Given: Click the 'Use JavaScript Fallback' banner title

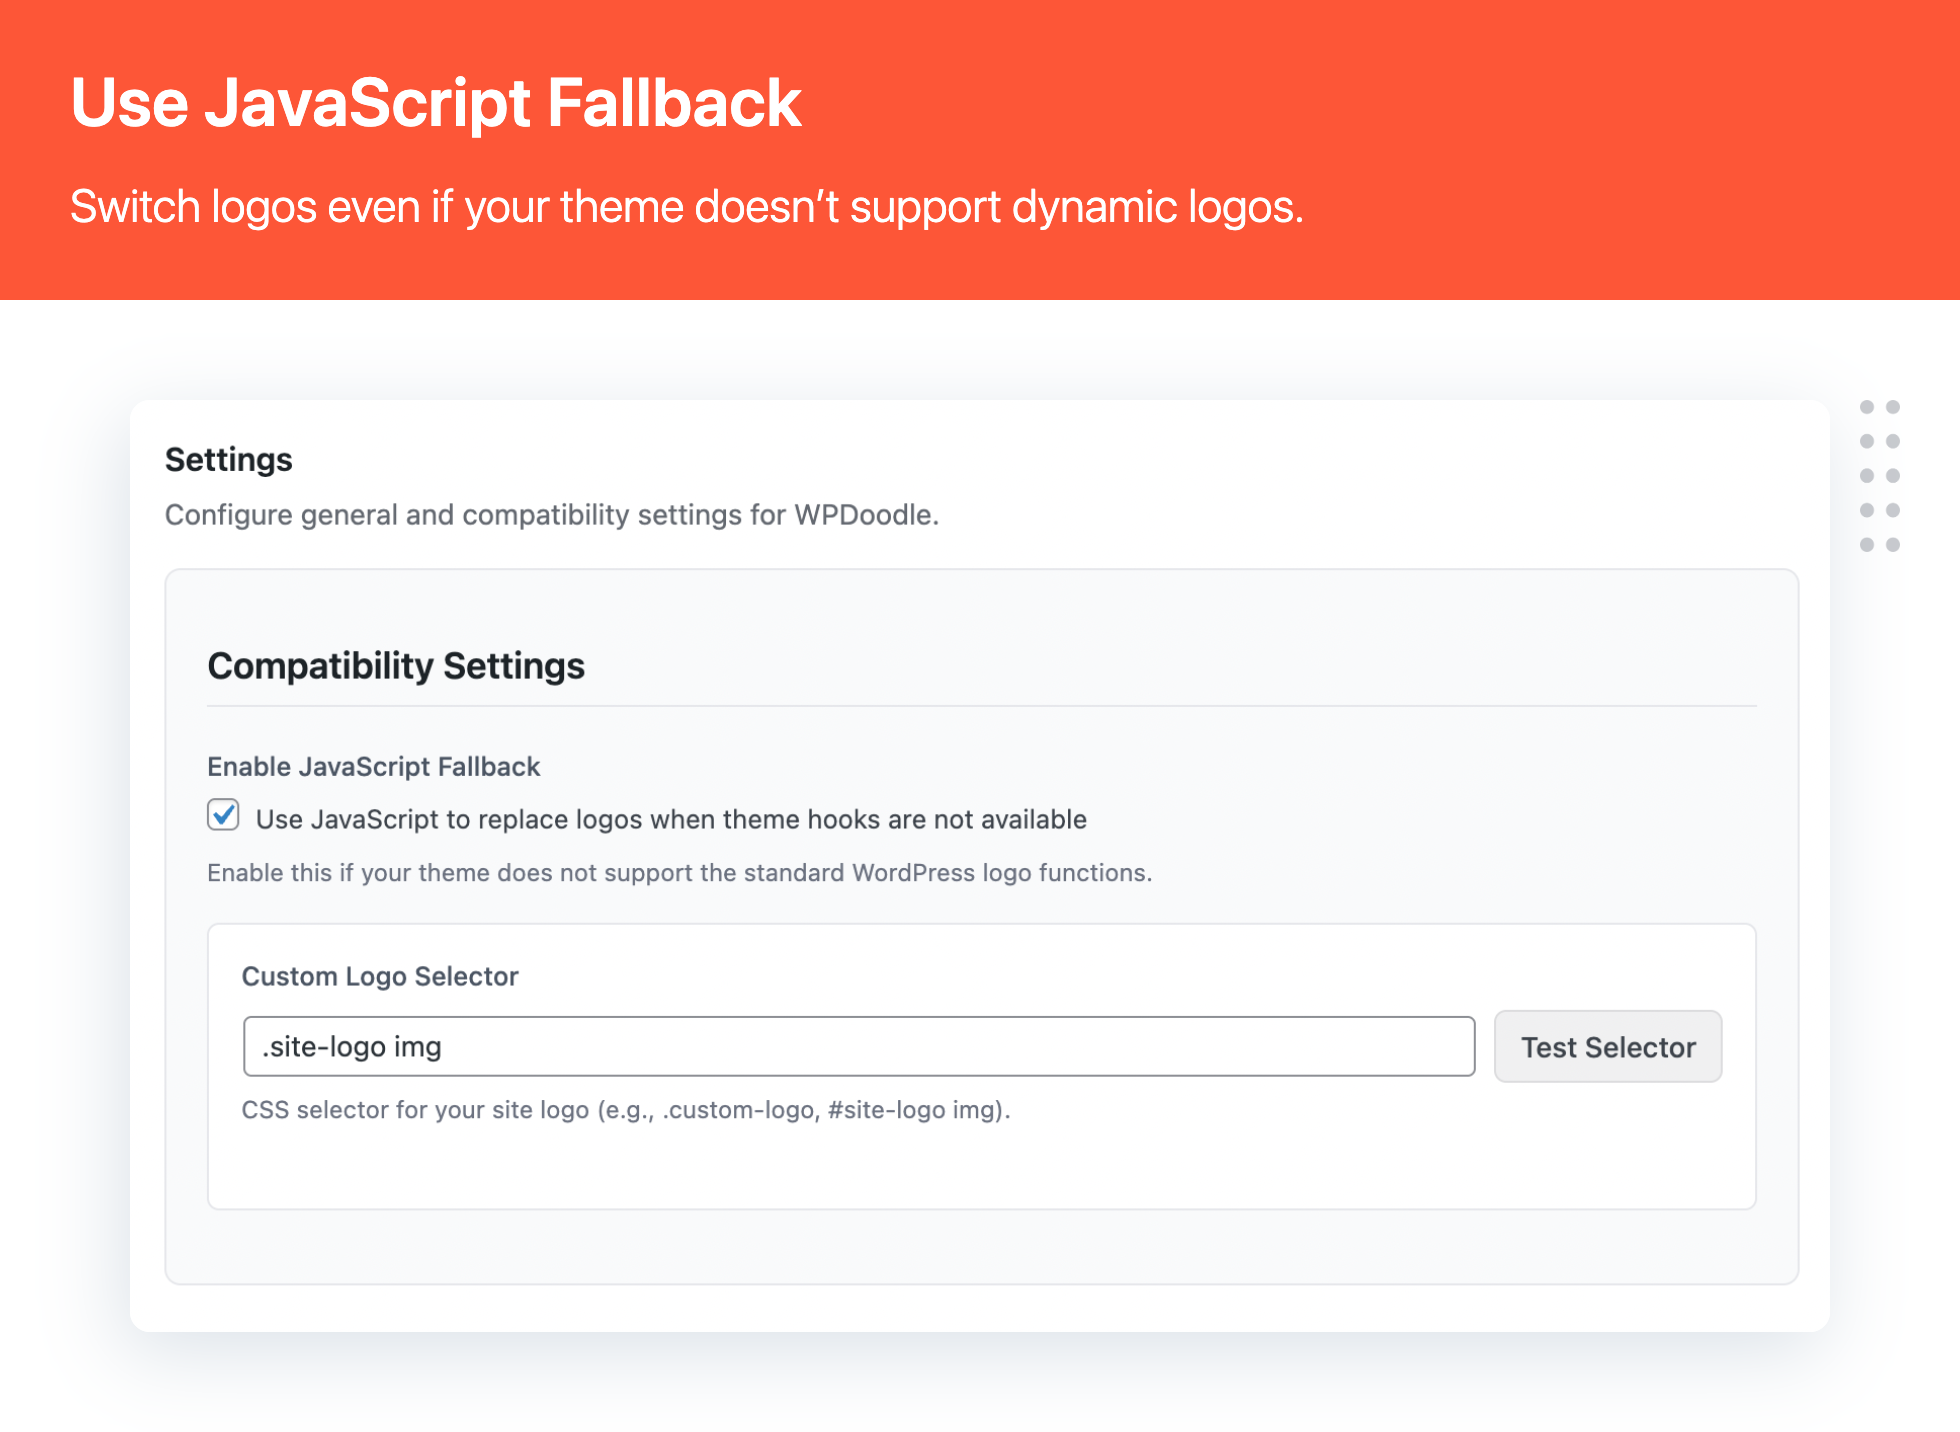Looking at the screenshot, I should pyautogui.click(x=436, y=103).
